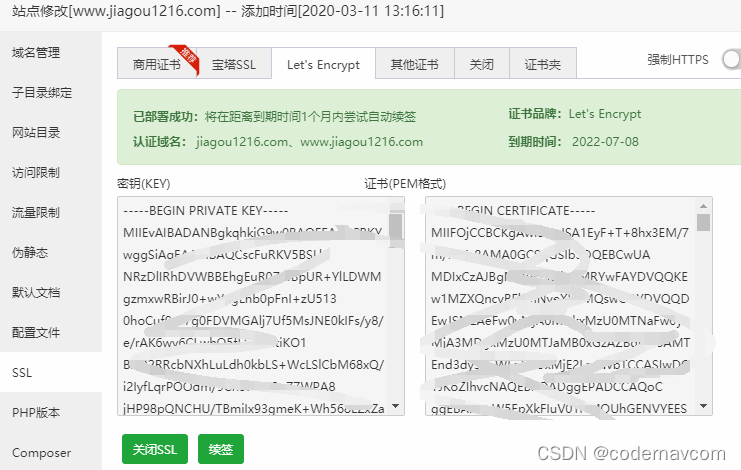Click the 推荐 ribbon badge on 商用证书
This screenshot has height=470, width=741.
click(187, 58)
